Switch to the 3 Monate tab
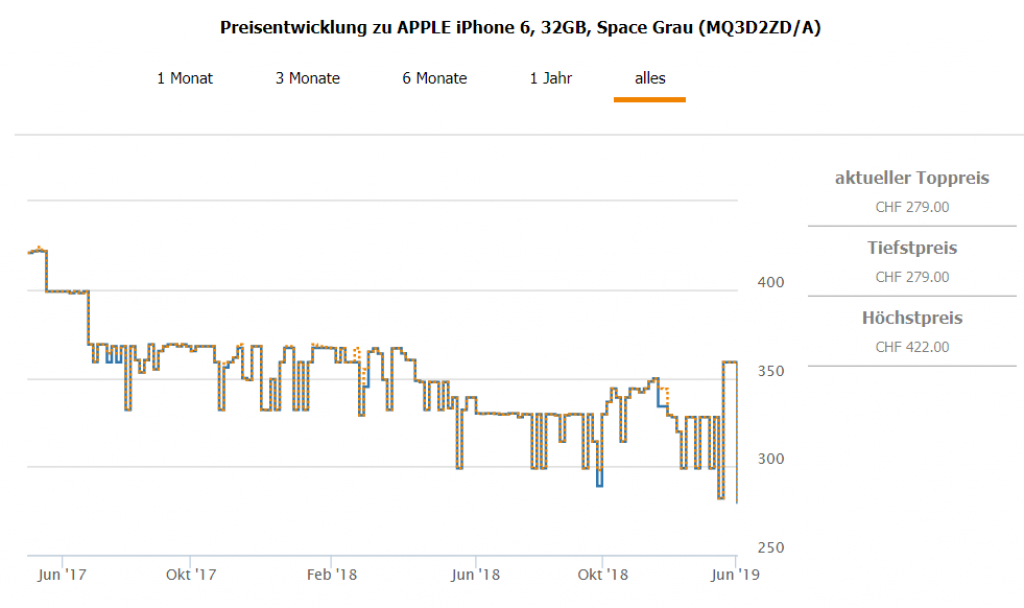This screenshot has width=1024, height=608. tap(308, 78)
